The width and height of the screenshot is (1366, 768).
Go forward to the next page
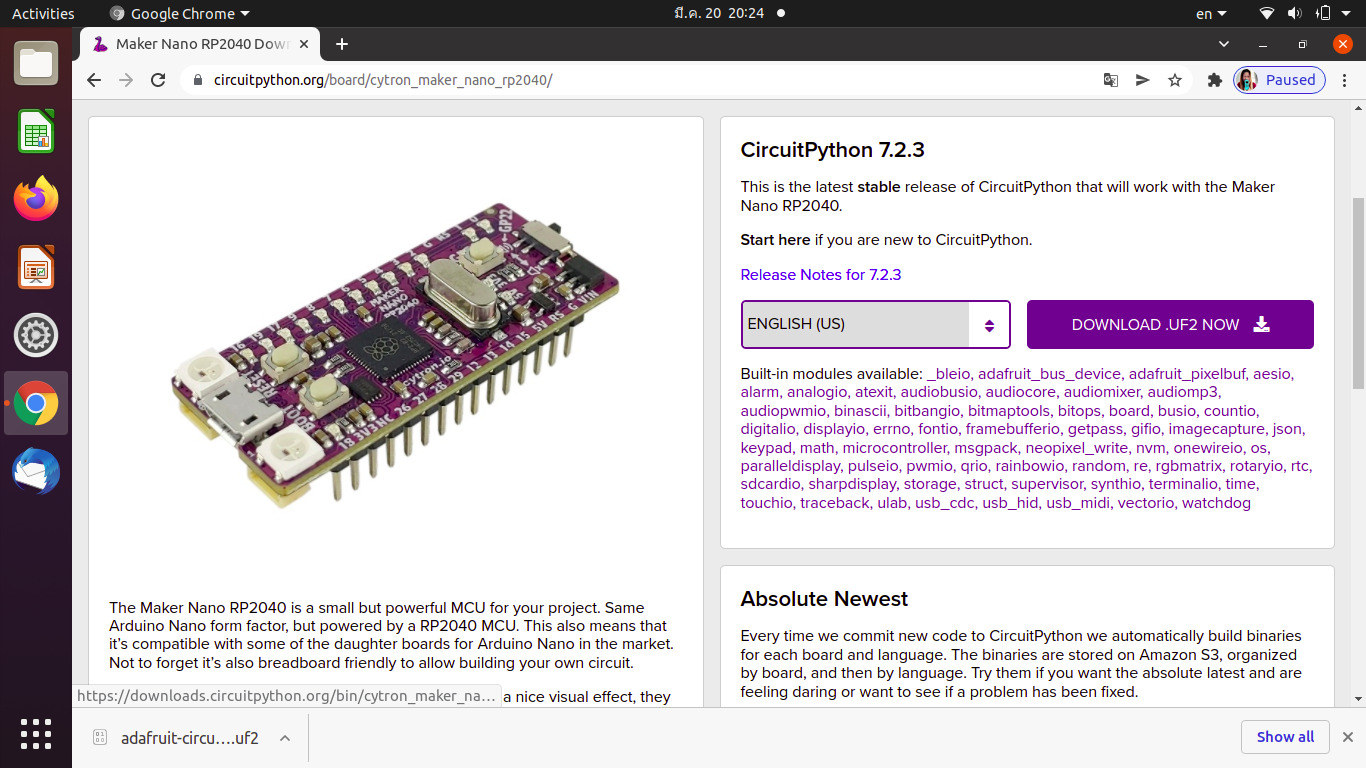(126, 80)
